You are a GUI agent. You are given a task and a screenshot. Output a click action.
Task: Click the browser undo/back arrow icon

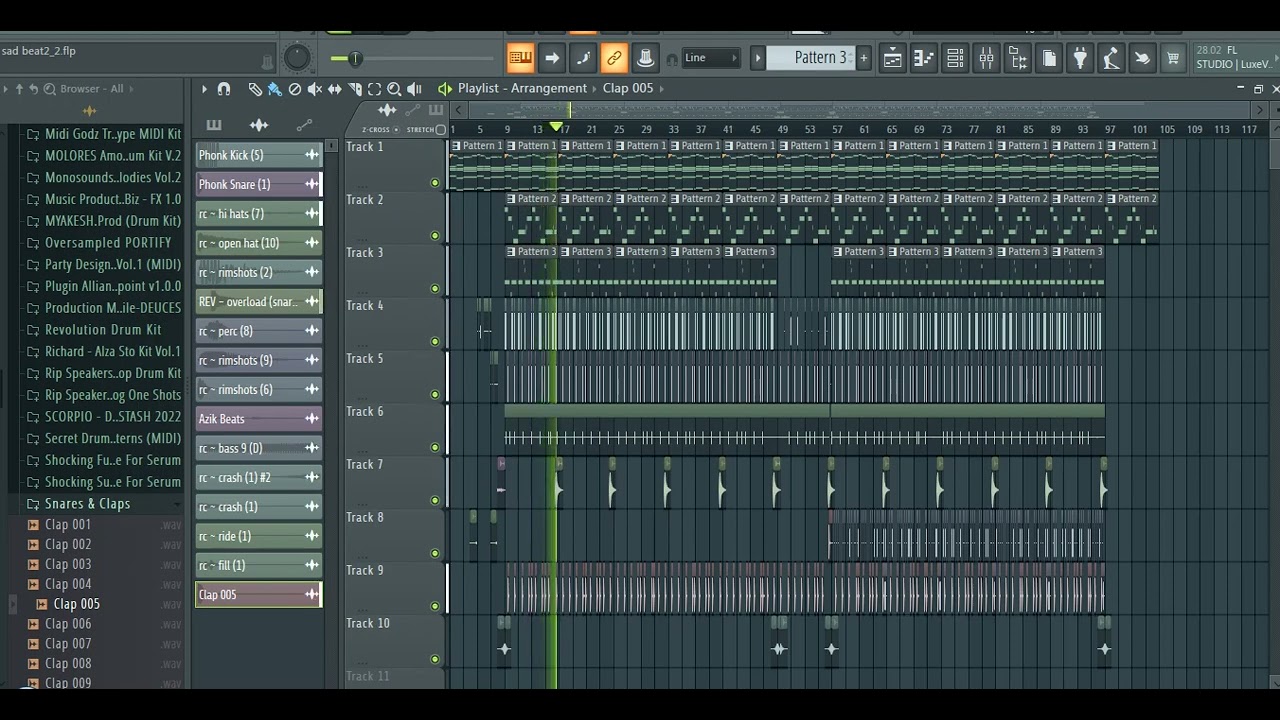pos(33,89)
